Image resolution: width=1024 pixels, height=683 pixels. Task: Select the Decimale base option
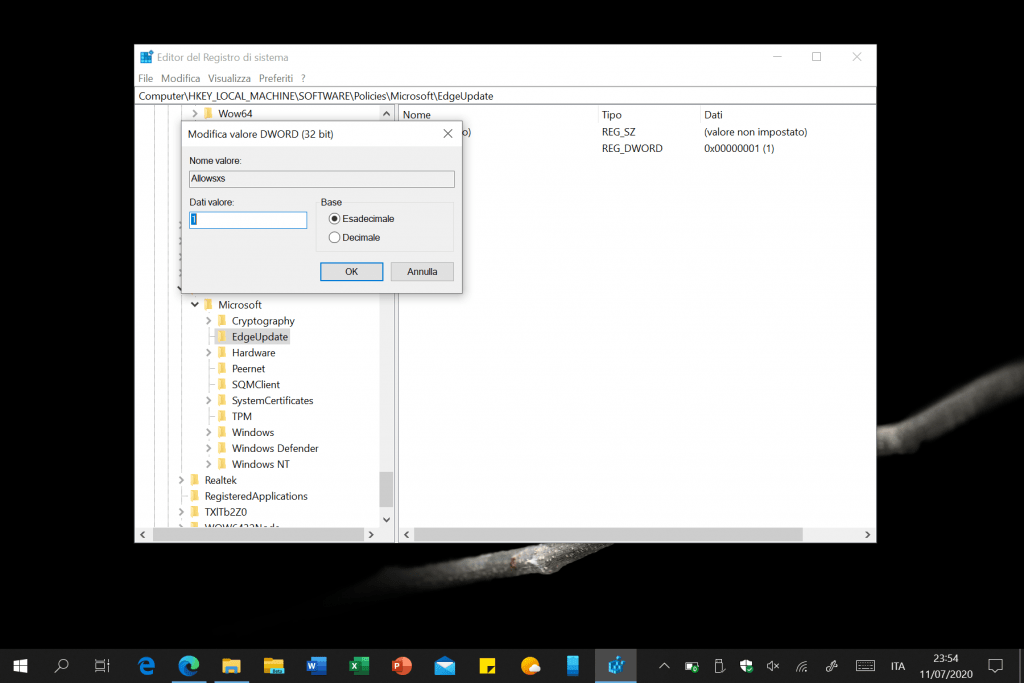coord(335,238)
